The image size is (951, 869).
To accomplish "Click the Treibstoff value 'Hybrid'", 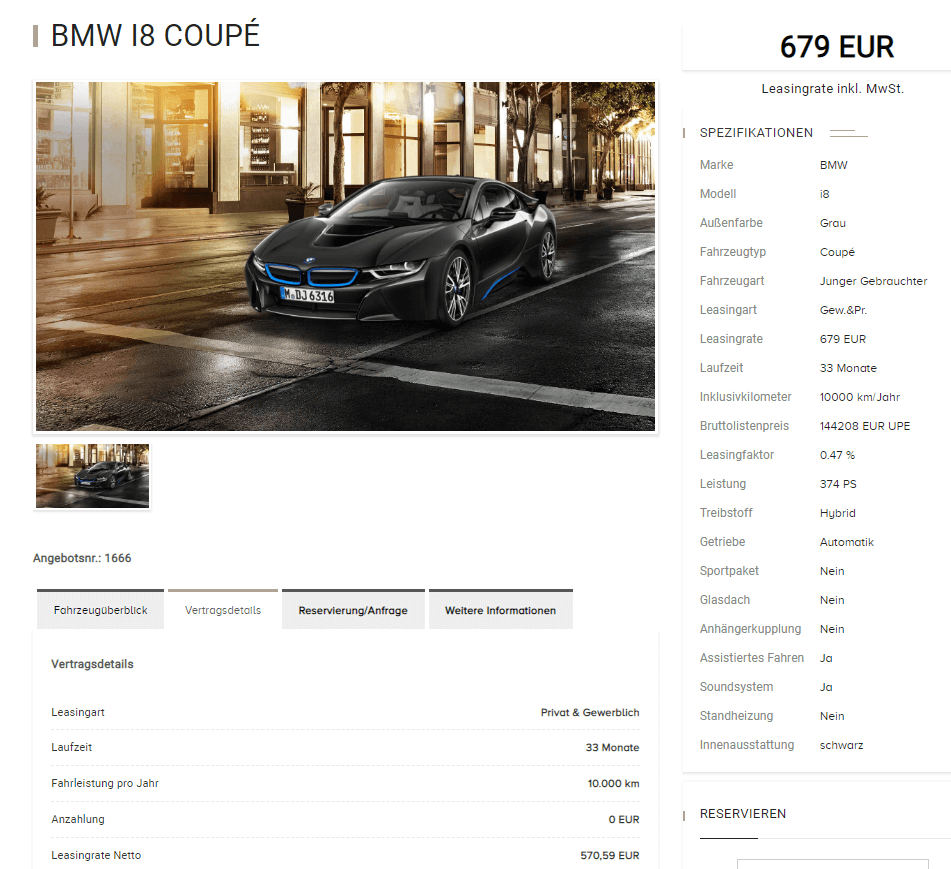I will pyautogui.click(x=838, y=513).
